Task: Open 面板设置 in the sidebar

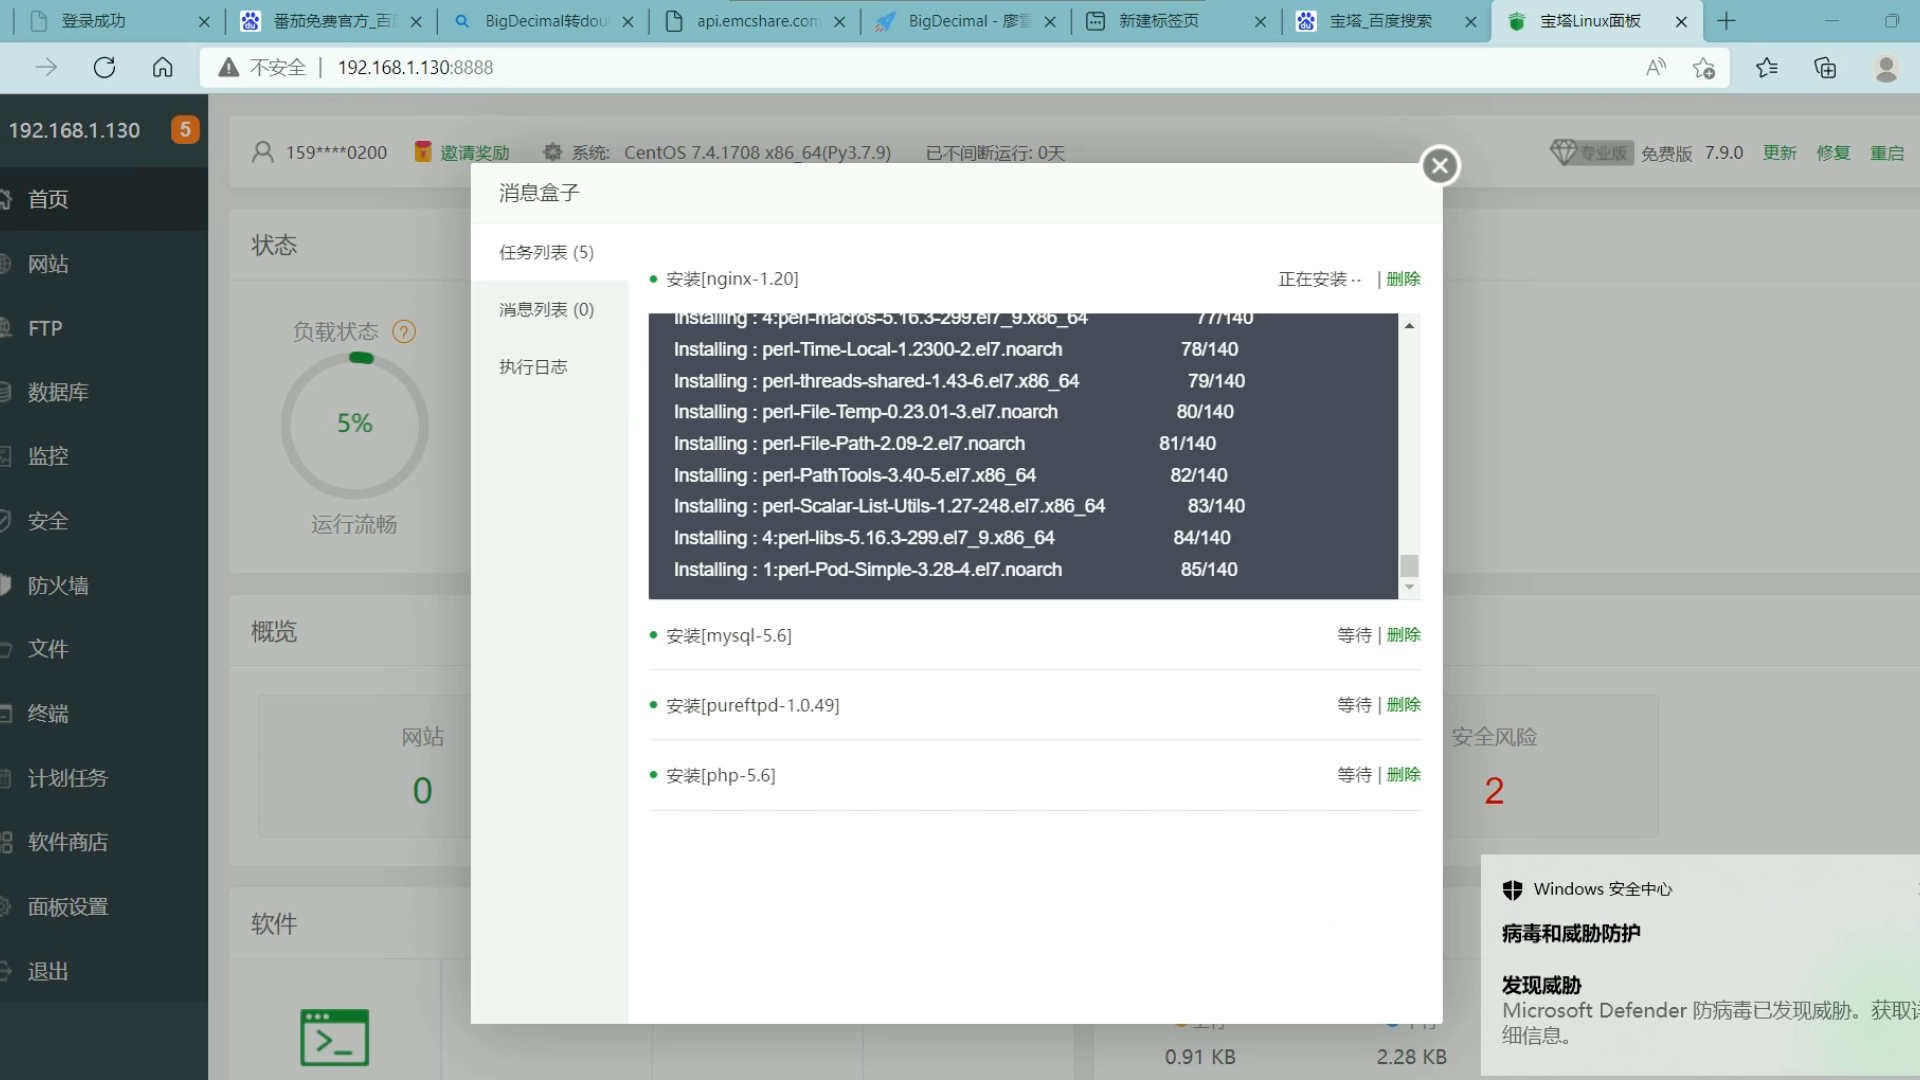Action: click(104, 907)
